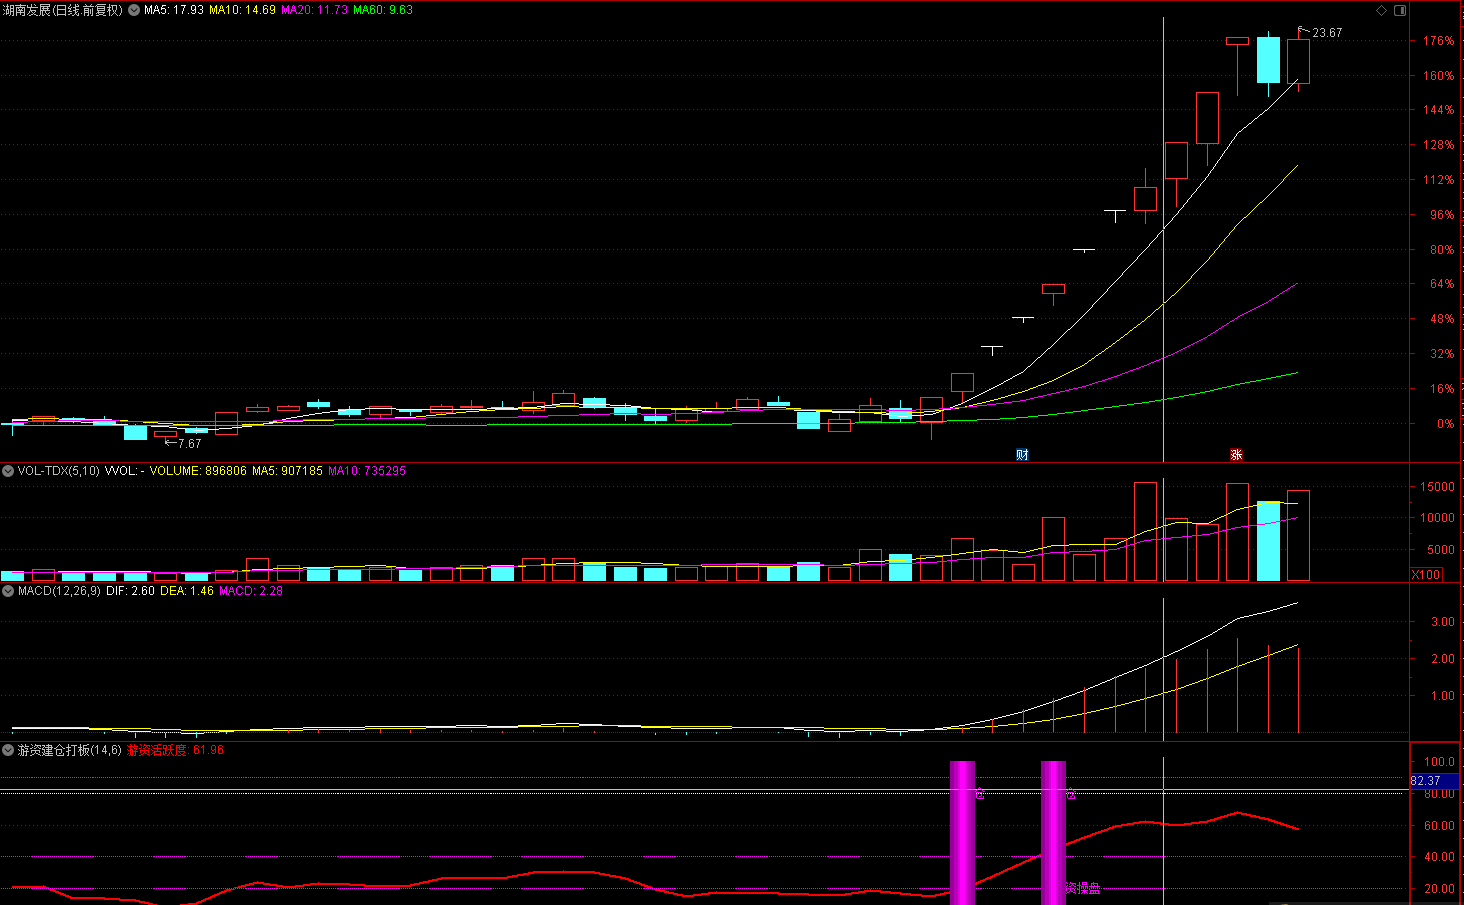Select the MA60 9.63 green label
Image resolution: width=1464 pixels, height=905 pixels.
click(x=383, y=10)
